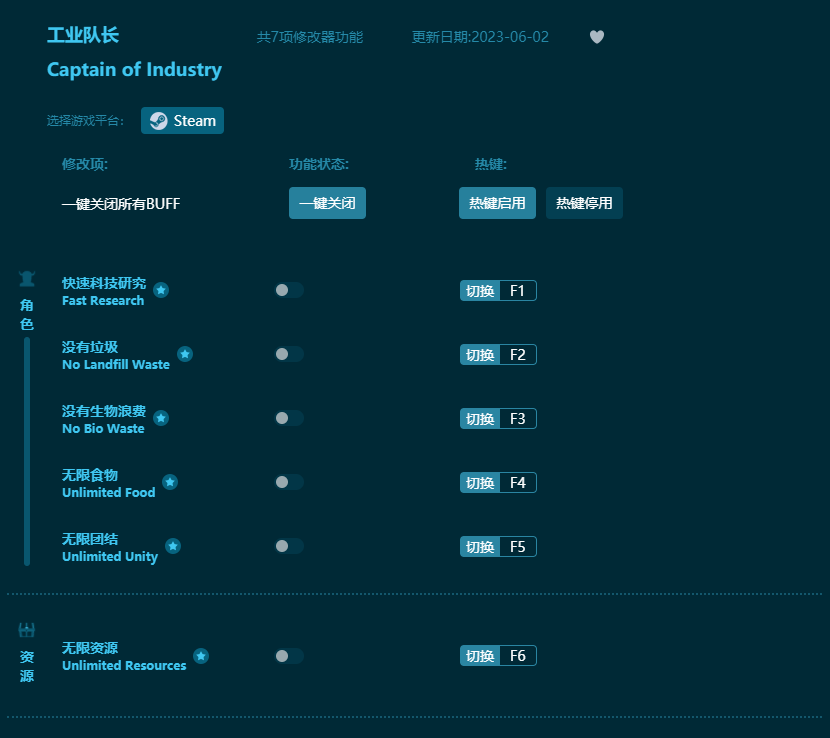Image resolution: width=830 pixels, height=738 pixels.
Task: Click the 切换 F1 hotkey button for Fast Research
Action: pyautogui.click(x=498, y=290)
